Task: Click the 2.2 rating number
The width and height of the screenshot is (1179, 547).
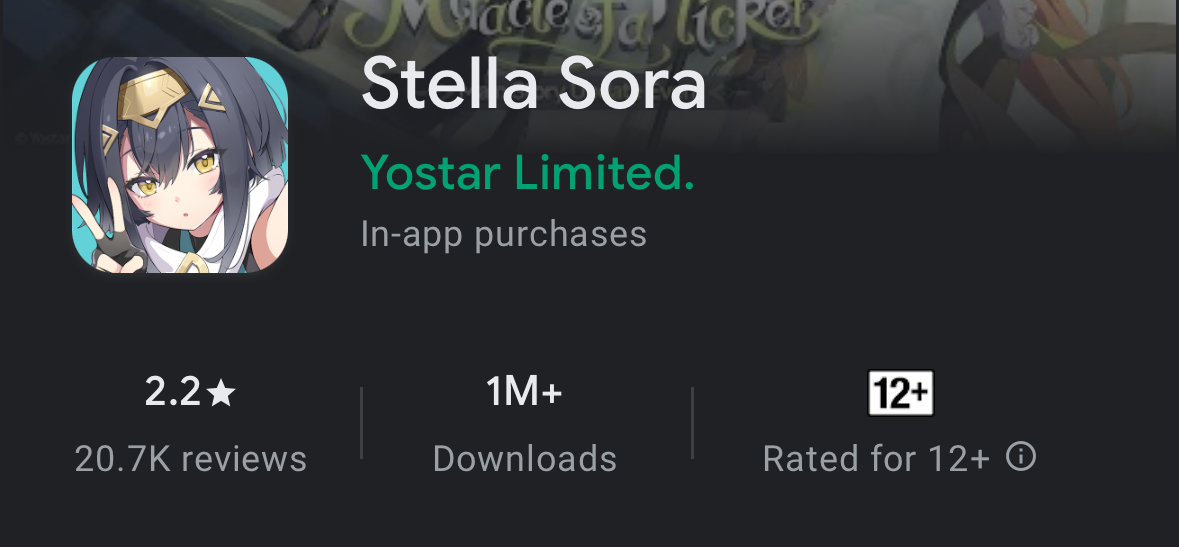Action: [173, 393]
